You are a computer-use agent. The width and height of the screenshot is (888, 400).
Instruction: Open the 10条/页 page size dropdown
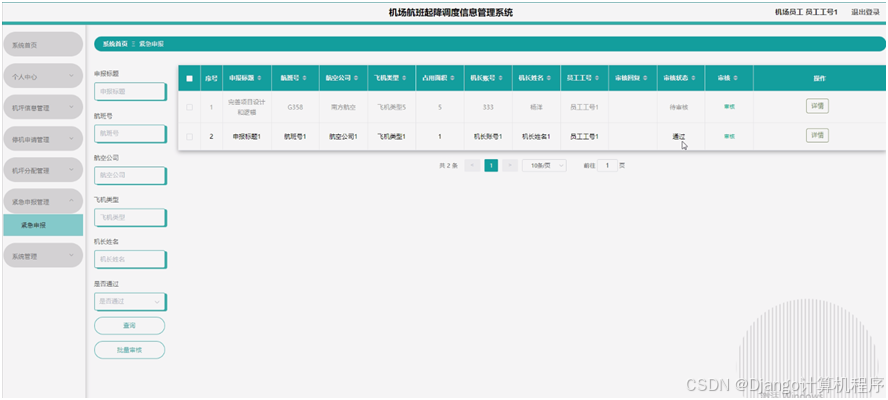point(544,165)
